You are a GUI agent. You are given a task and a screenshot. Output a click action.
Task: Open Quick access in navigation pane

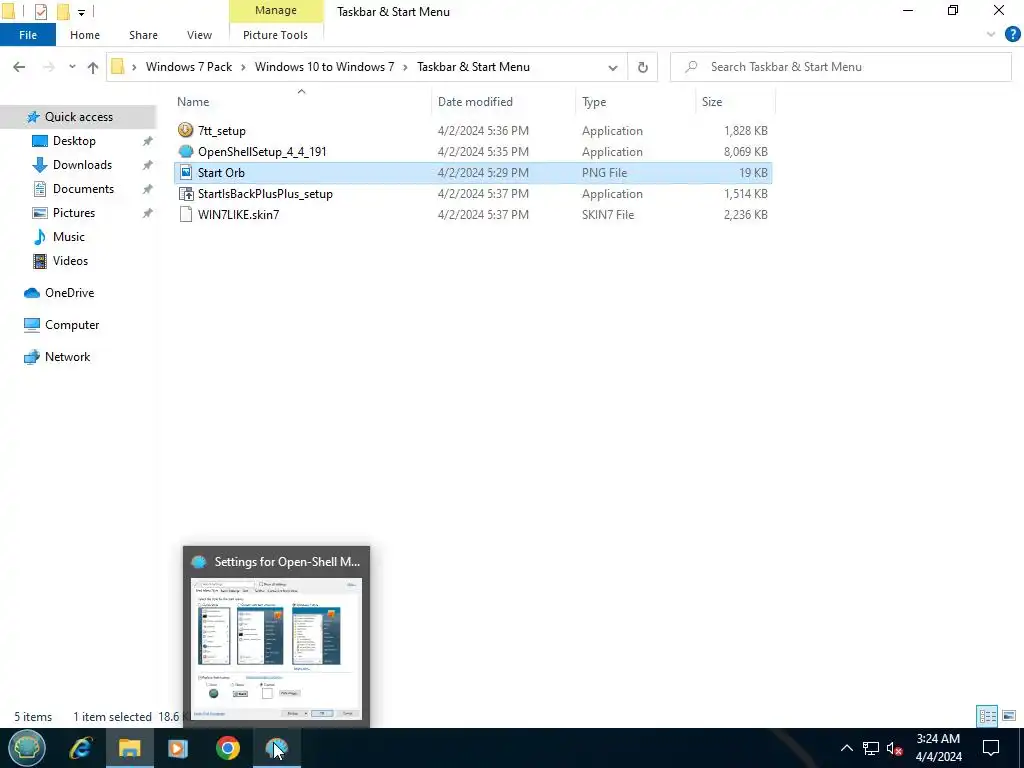[x=78, y=117]
